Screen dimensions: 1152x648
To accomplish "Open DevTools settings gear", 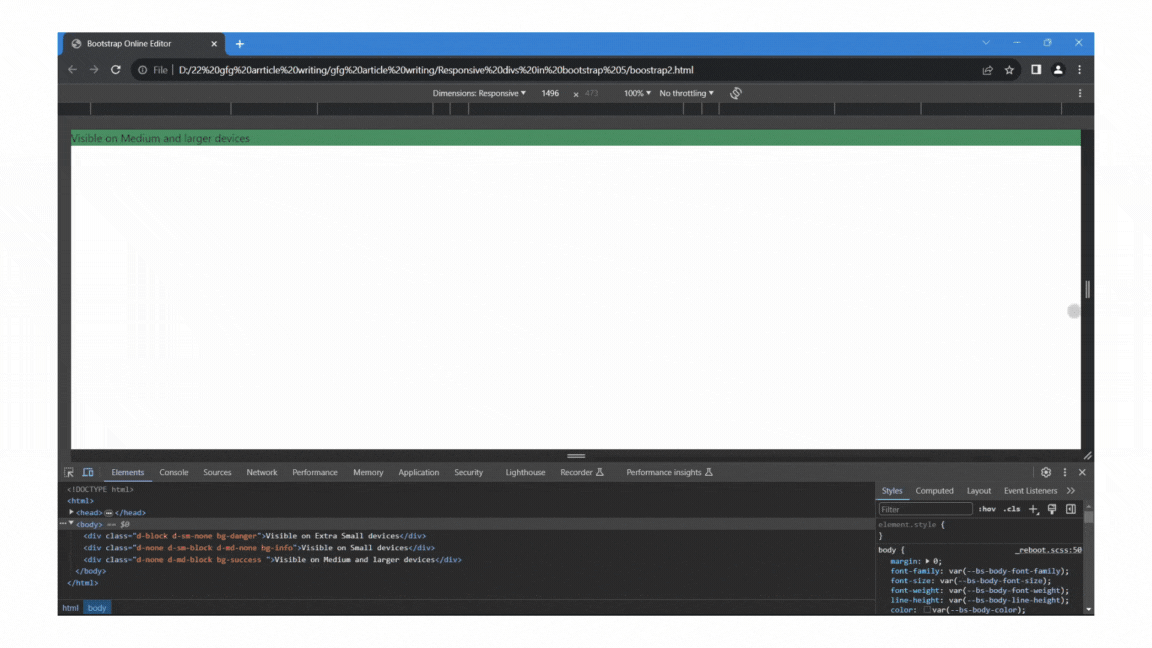I will coord(1045,472).
